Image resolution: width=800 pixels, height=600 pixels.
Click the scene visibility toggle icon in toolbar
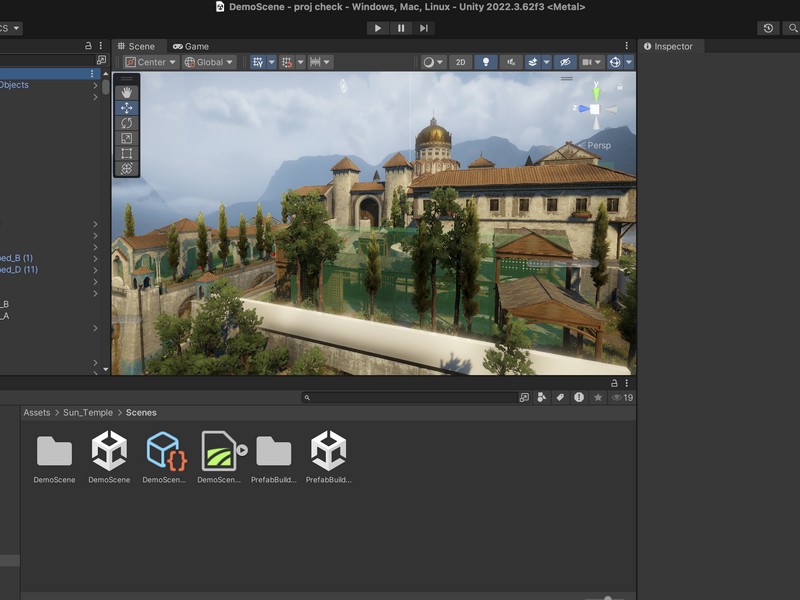[x=566, y=62]
